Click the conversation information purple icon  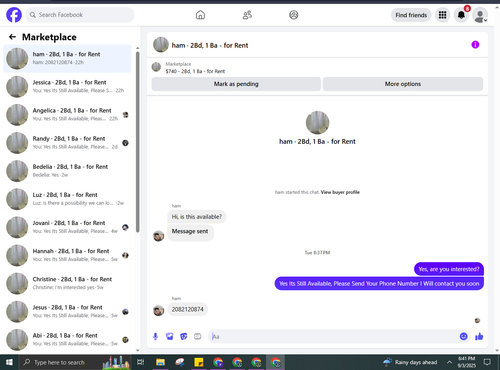475,45
